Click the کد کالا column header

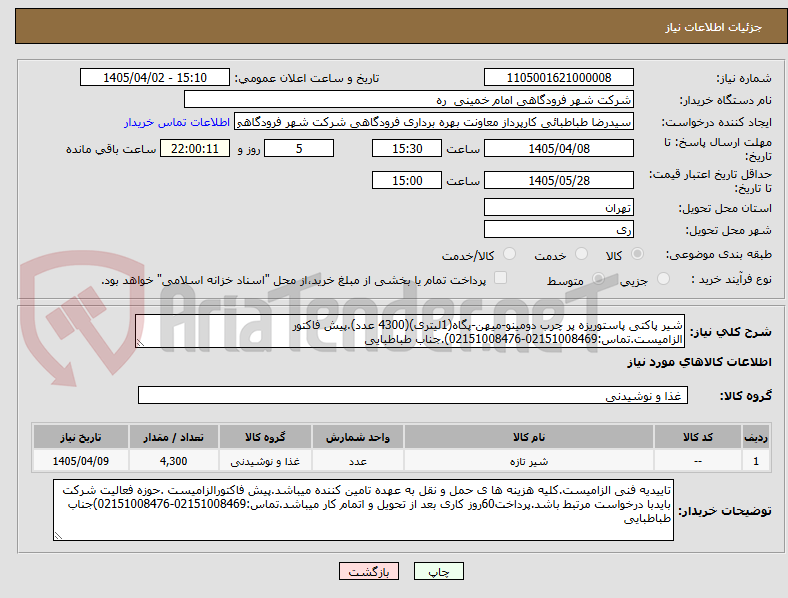[x=698, y=437]
